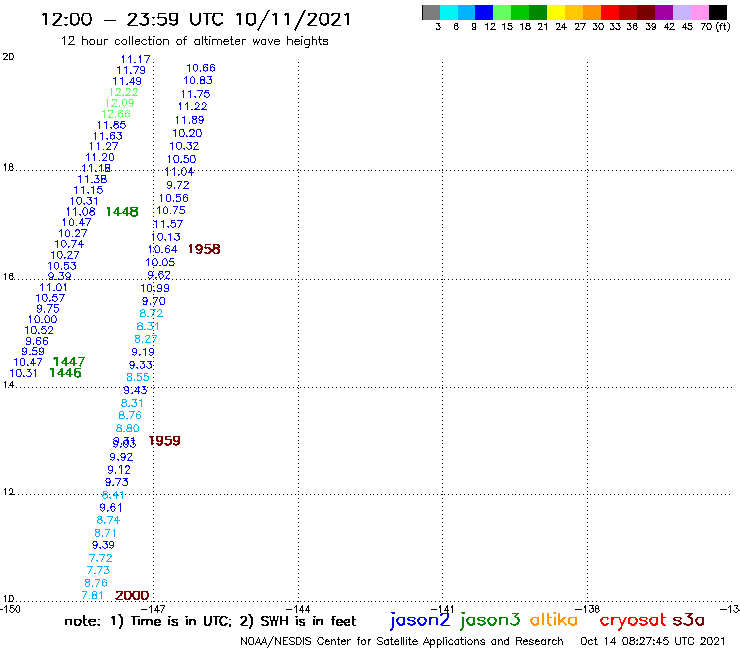This screenshot has height=650, width=740.
Task: Select wave height value 10.66
Action: (201, 68)
